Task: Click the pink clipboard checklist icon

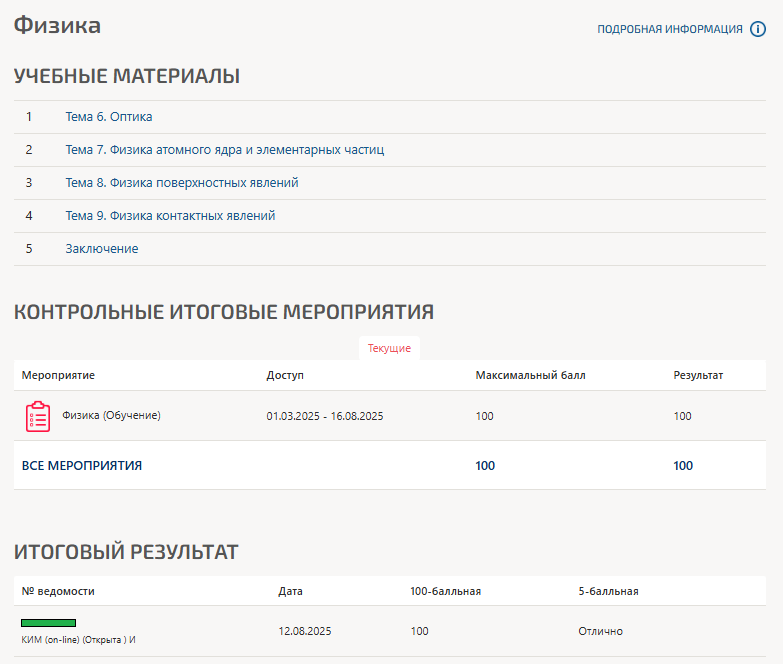Action: tap(37, 416)
